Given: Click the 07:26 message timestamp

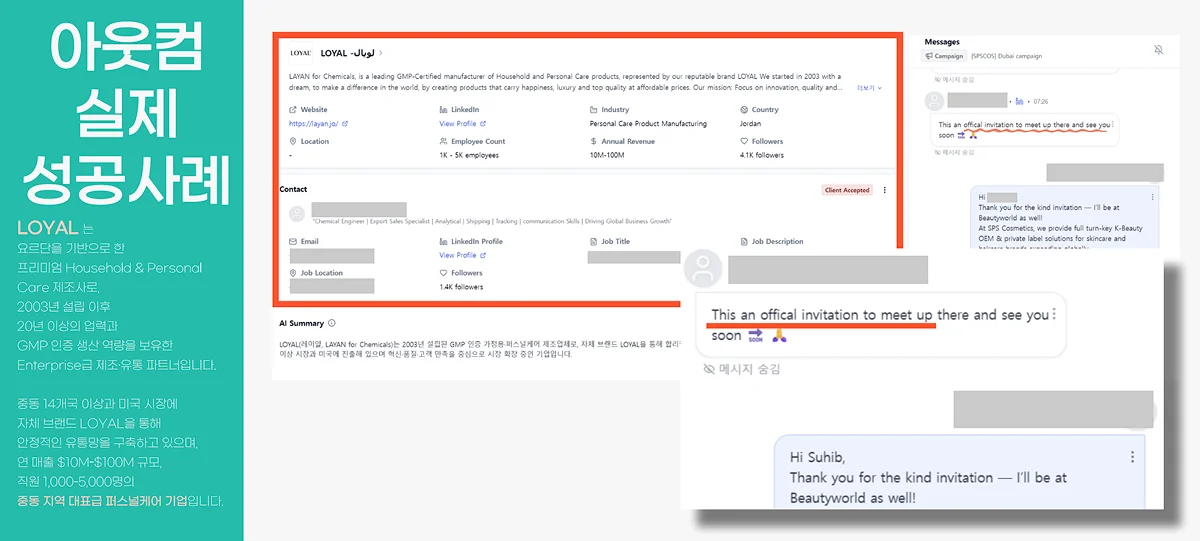Looking at the screenshot, I should tap(1041, 101).
